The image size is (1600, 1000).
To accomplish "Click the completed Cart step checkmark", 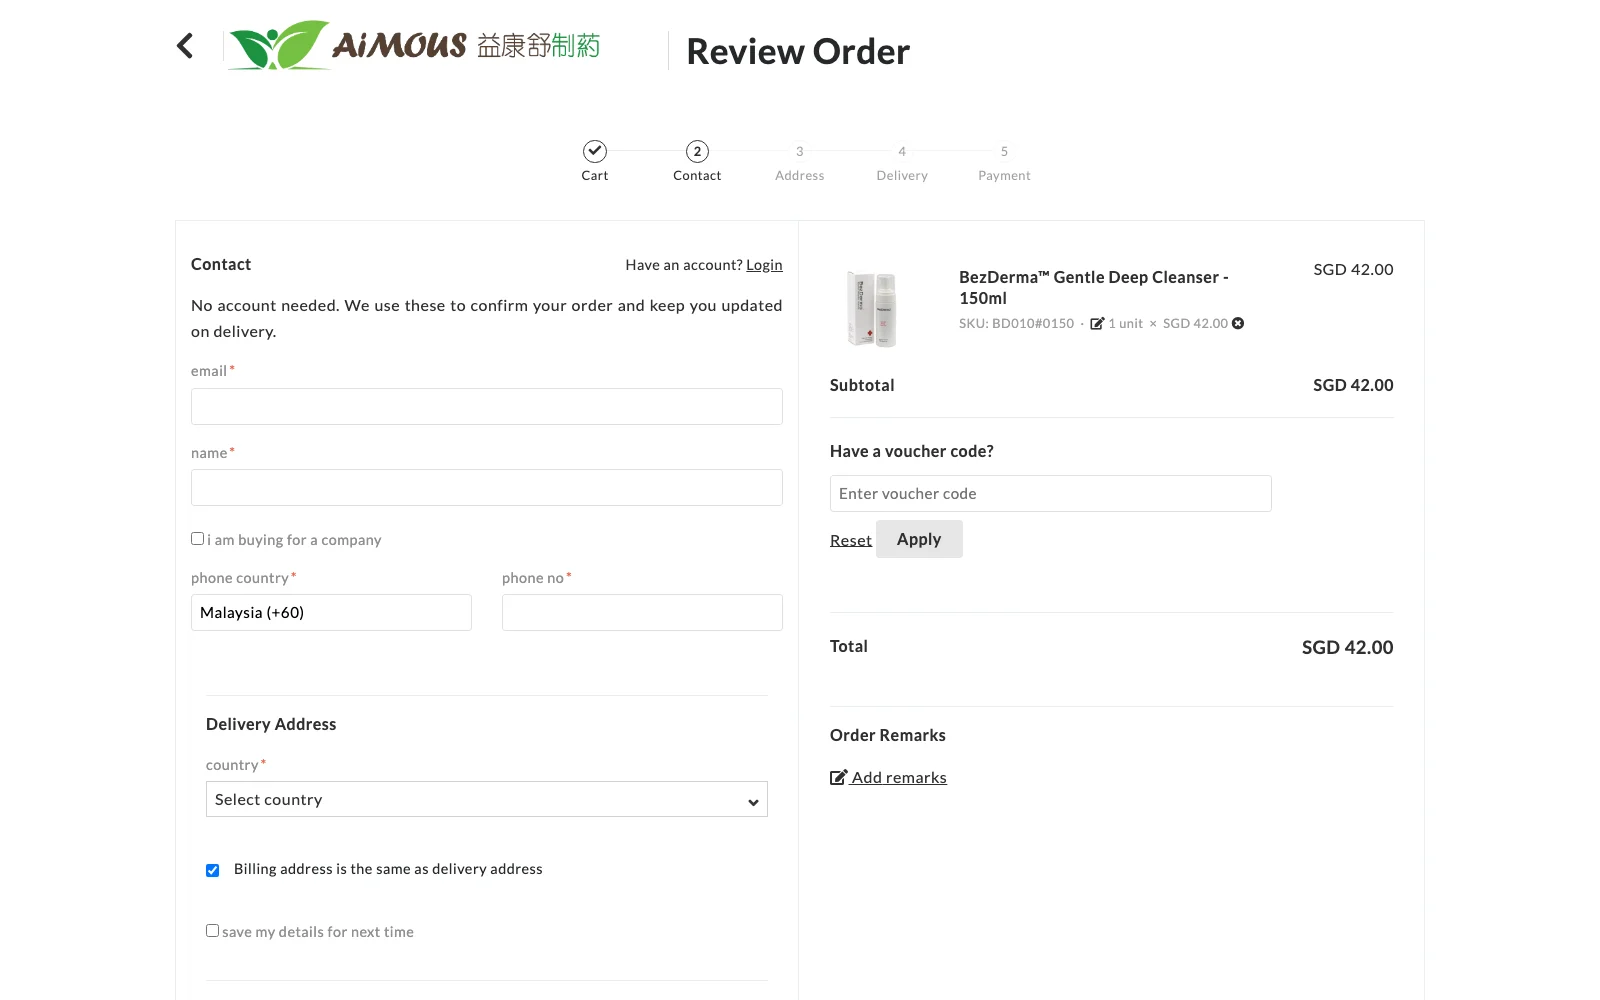I will pos(595,151).
